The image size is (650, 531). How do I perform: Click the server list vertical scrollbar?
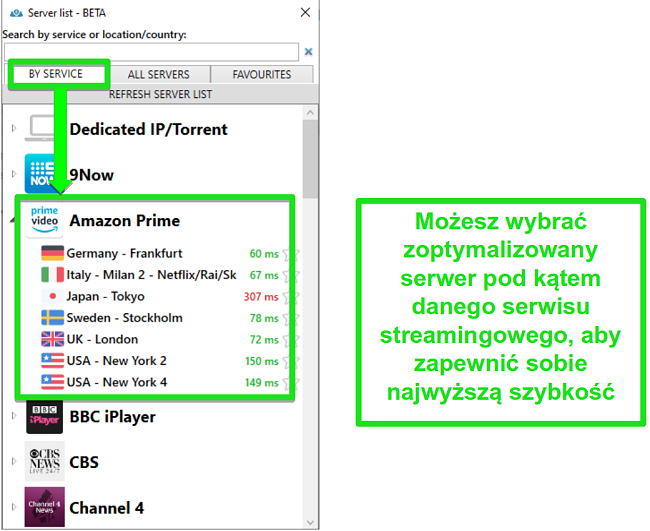click(310, 160)
